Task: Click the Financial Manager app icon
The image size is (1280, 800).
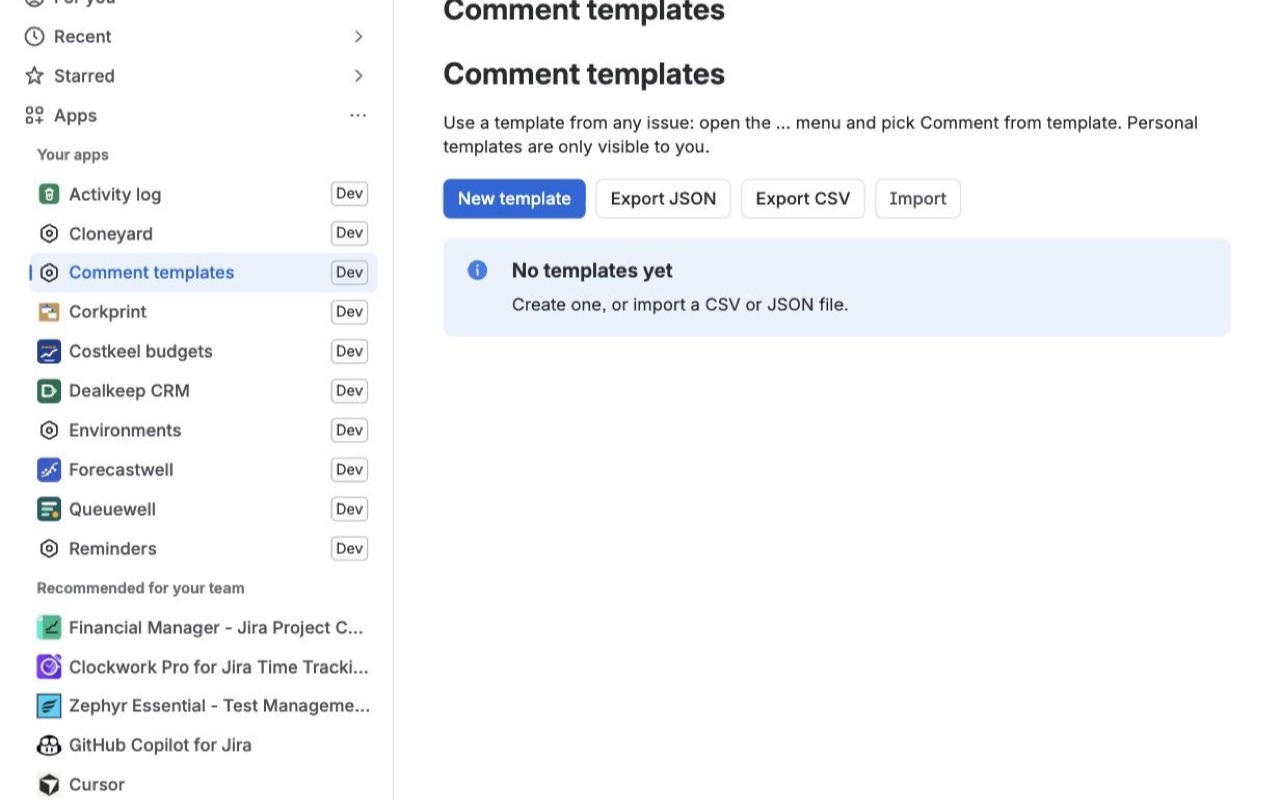Action: tap(49, 627)
